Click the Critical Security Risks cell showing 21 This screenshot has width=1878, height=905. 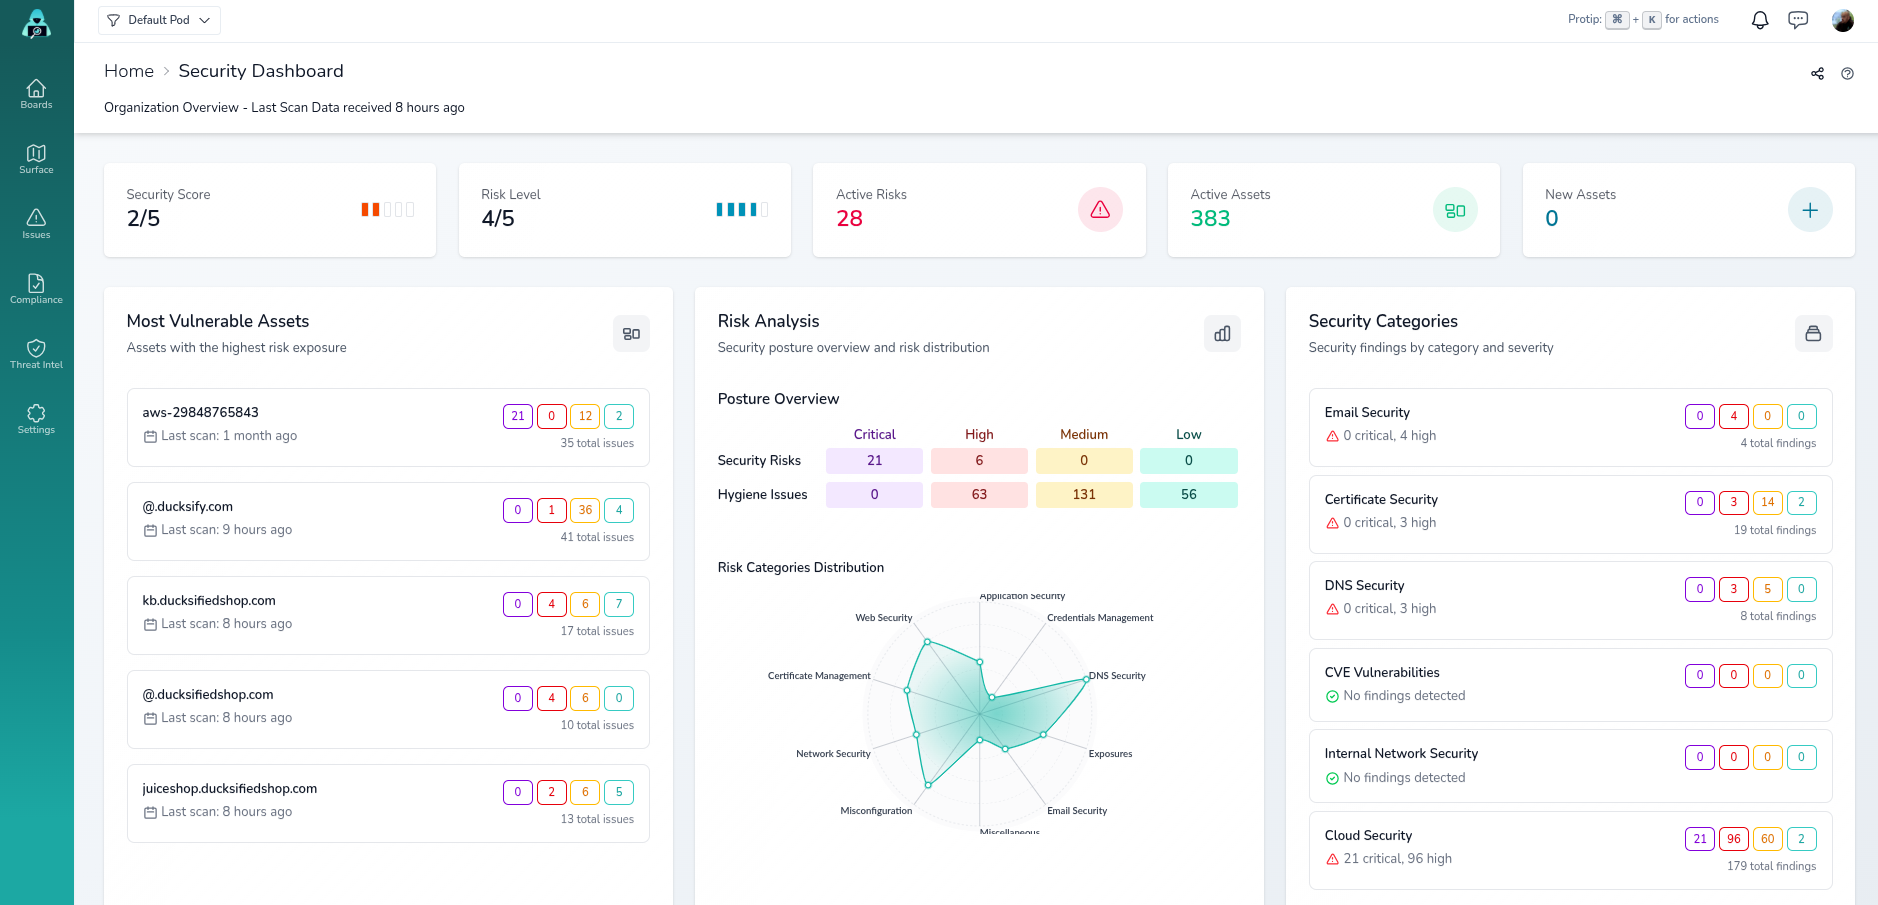click(x=874, y=461)
